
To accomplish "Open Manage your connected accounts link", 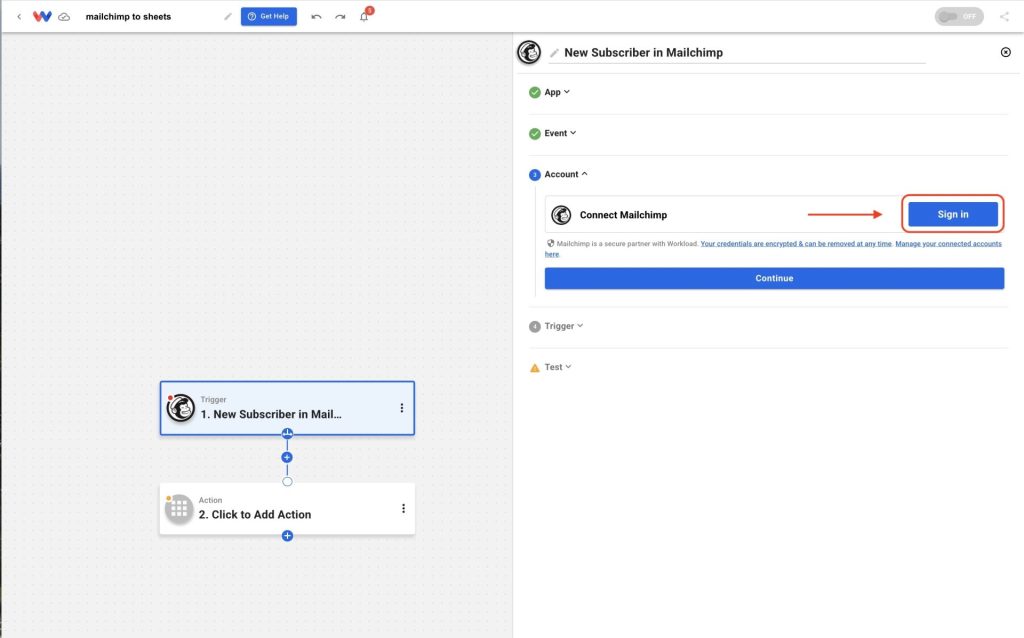I will click(948, 244).
